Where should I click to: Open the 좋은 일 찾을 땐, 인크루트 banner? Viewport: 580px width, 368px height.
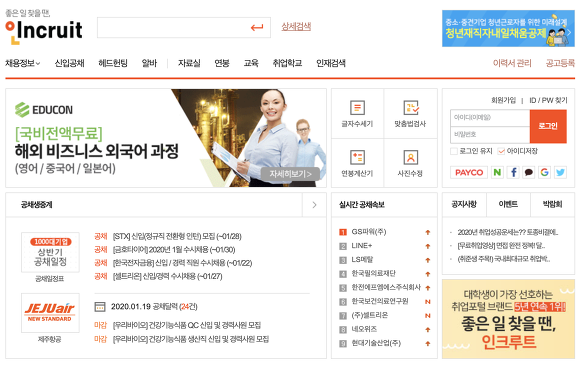tap(508, 319)
